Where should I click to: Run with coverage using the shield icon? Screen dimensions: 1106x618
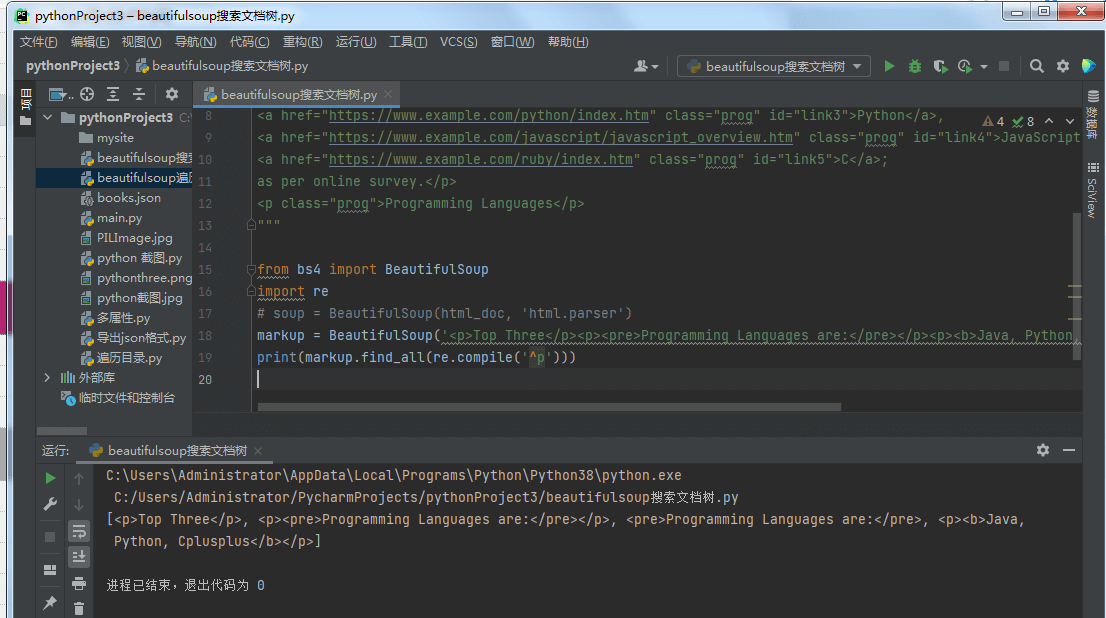pyautogui.click(x=940, y=66)
